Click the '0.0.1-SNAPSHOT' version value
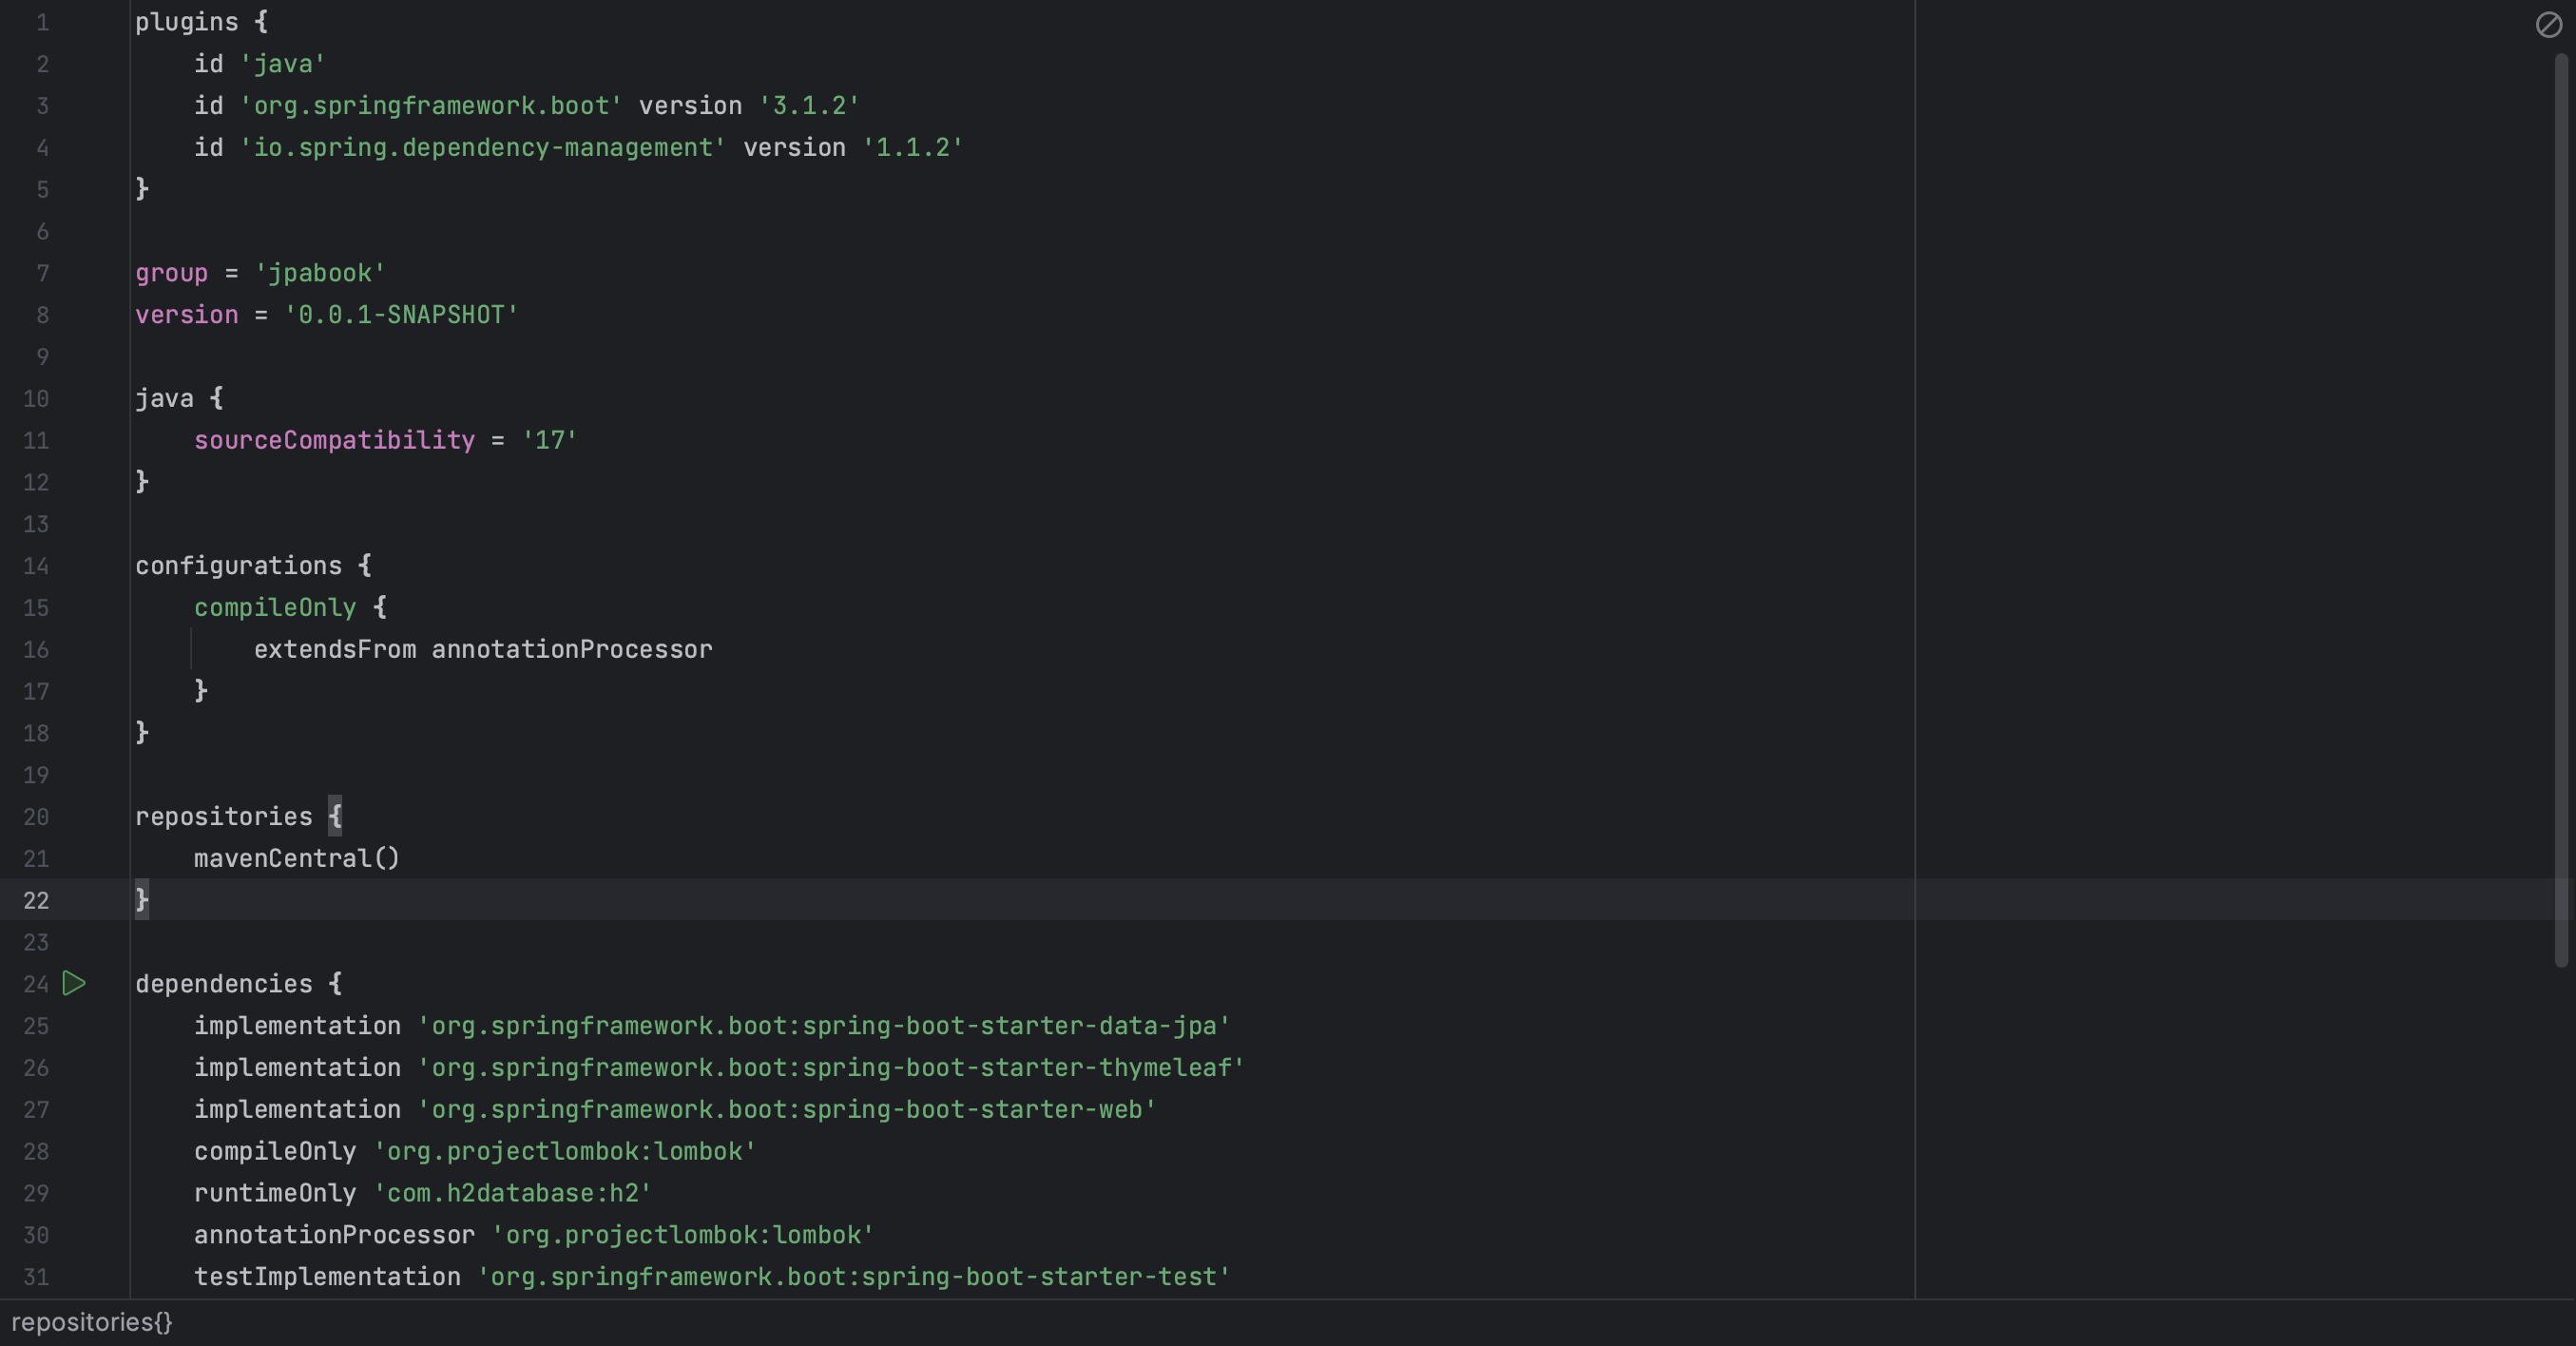This screenshot has width=2576, height=1346. click(401, 315)
